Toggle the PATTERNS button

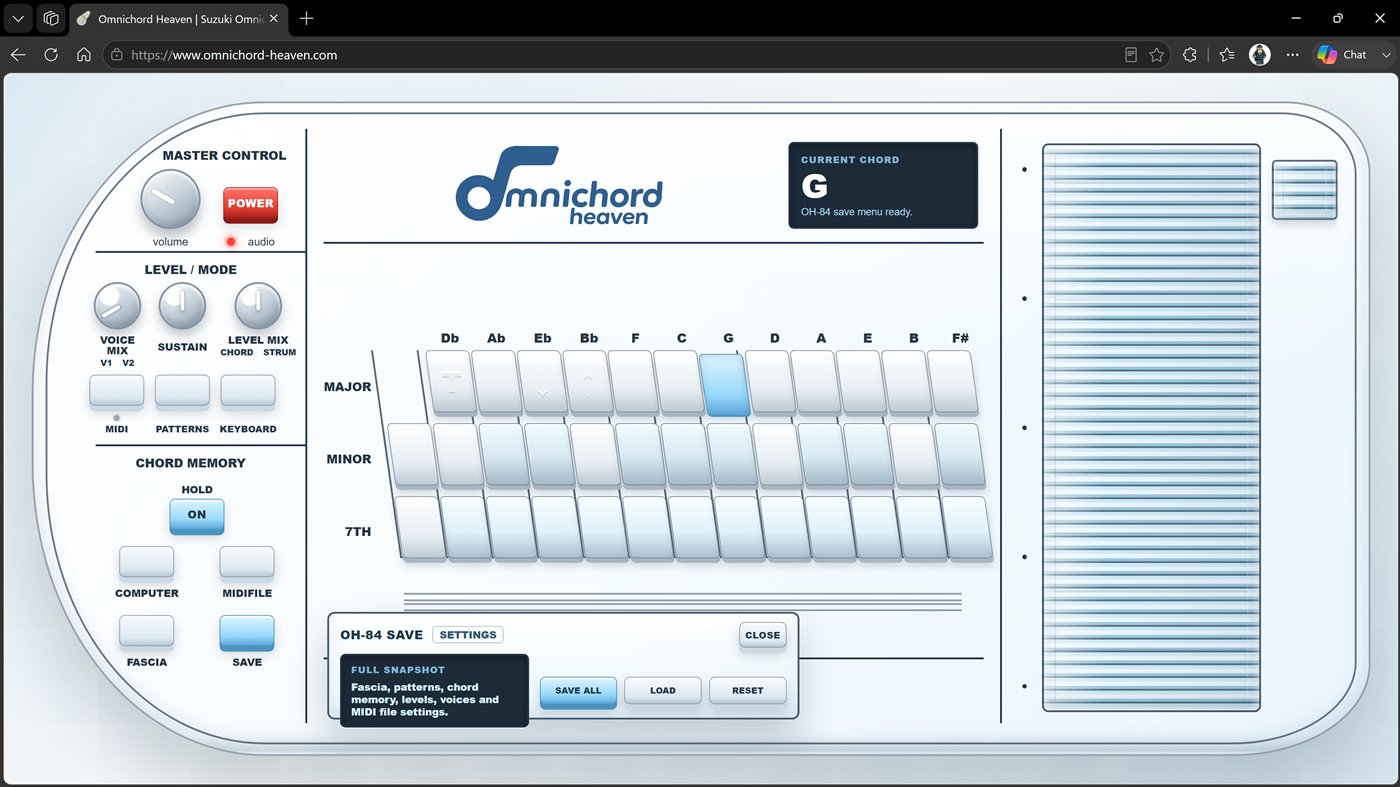pyautogui.click(x=182, y=392)
